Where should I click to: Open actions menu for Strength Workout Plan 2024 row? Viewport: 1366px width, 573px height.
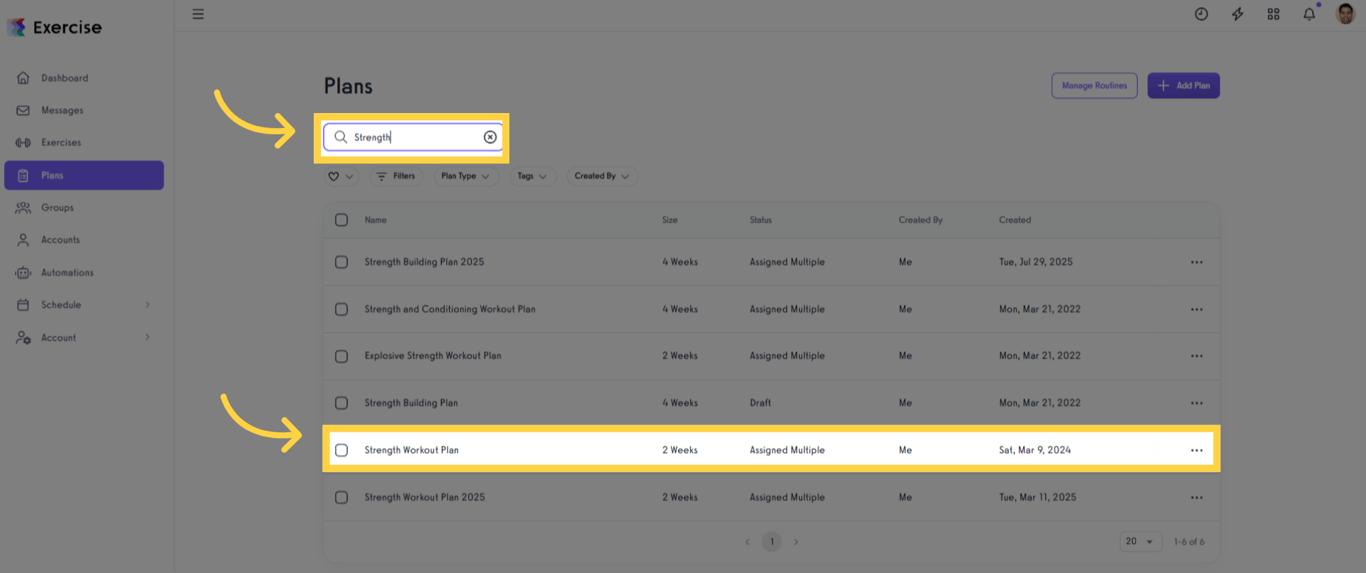click(x=1197, y=450)
